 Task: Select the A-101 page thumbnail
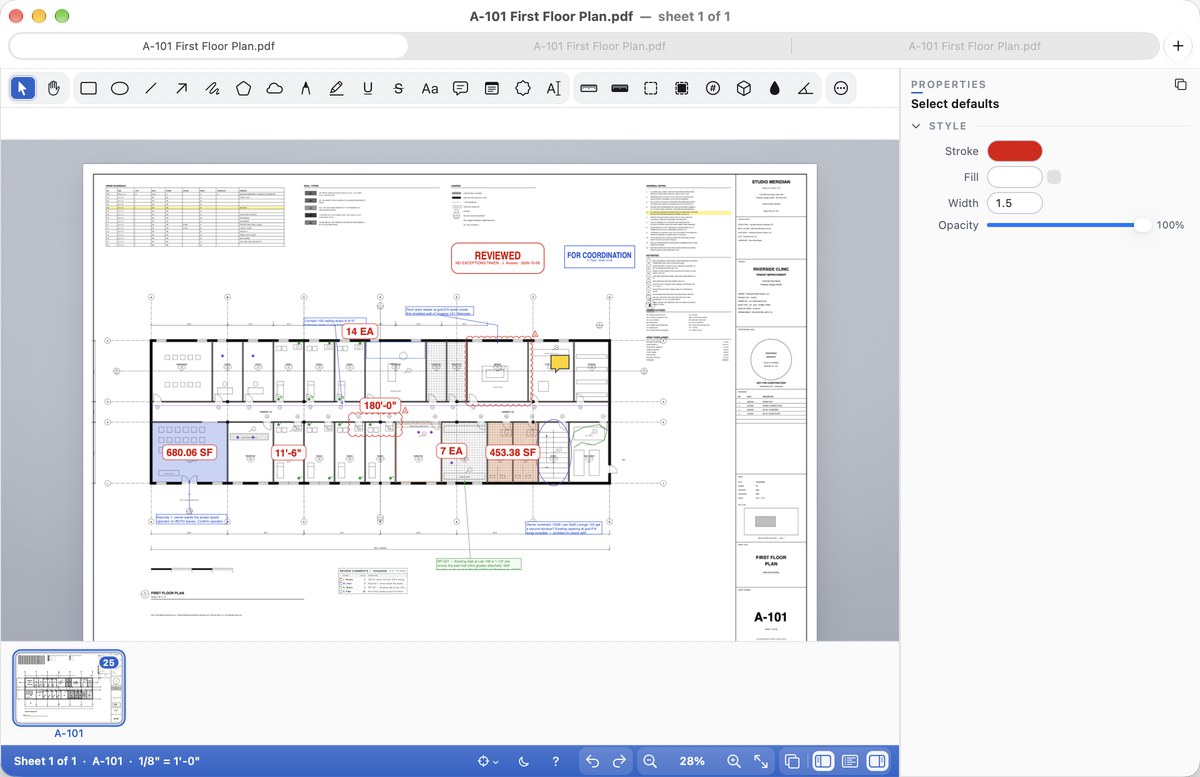[69, 688]
